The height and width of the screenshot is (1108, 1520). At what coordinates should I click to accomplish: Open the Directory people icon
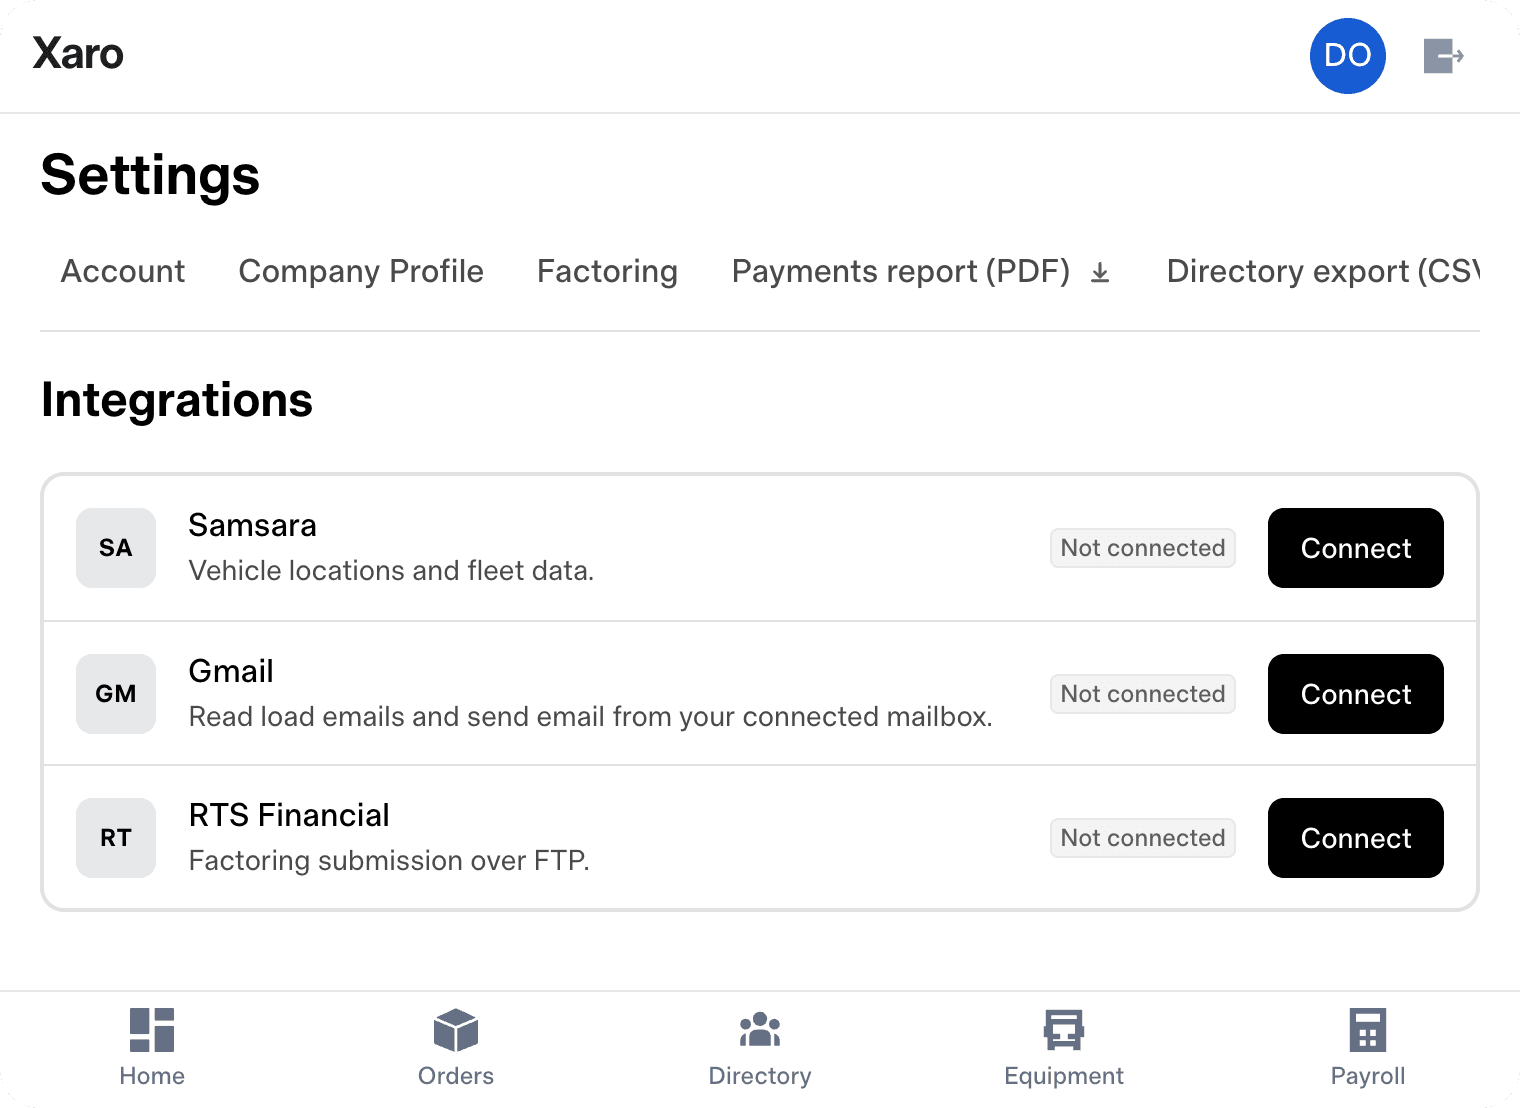click(x=760, y=1030)
